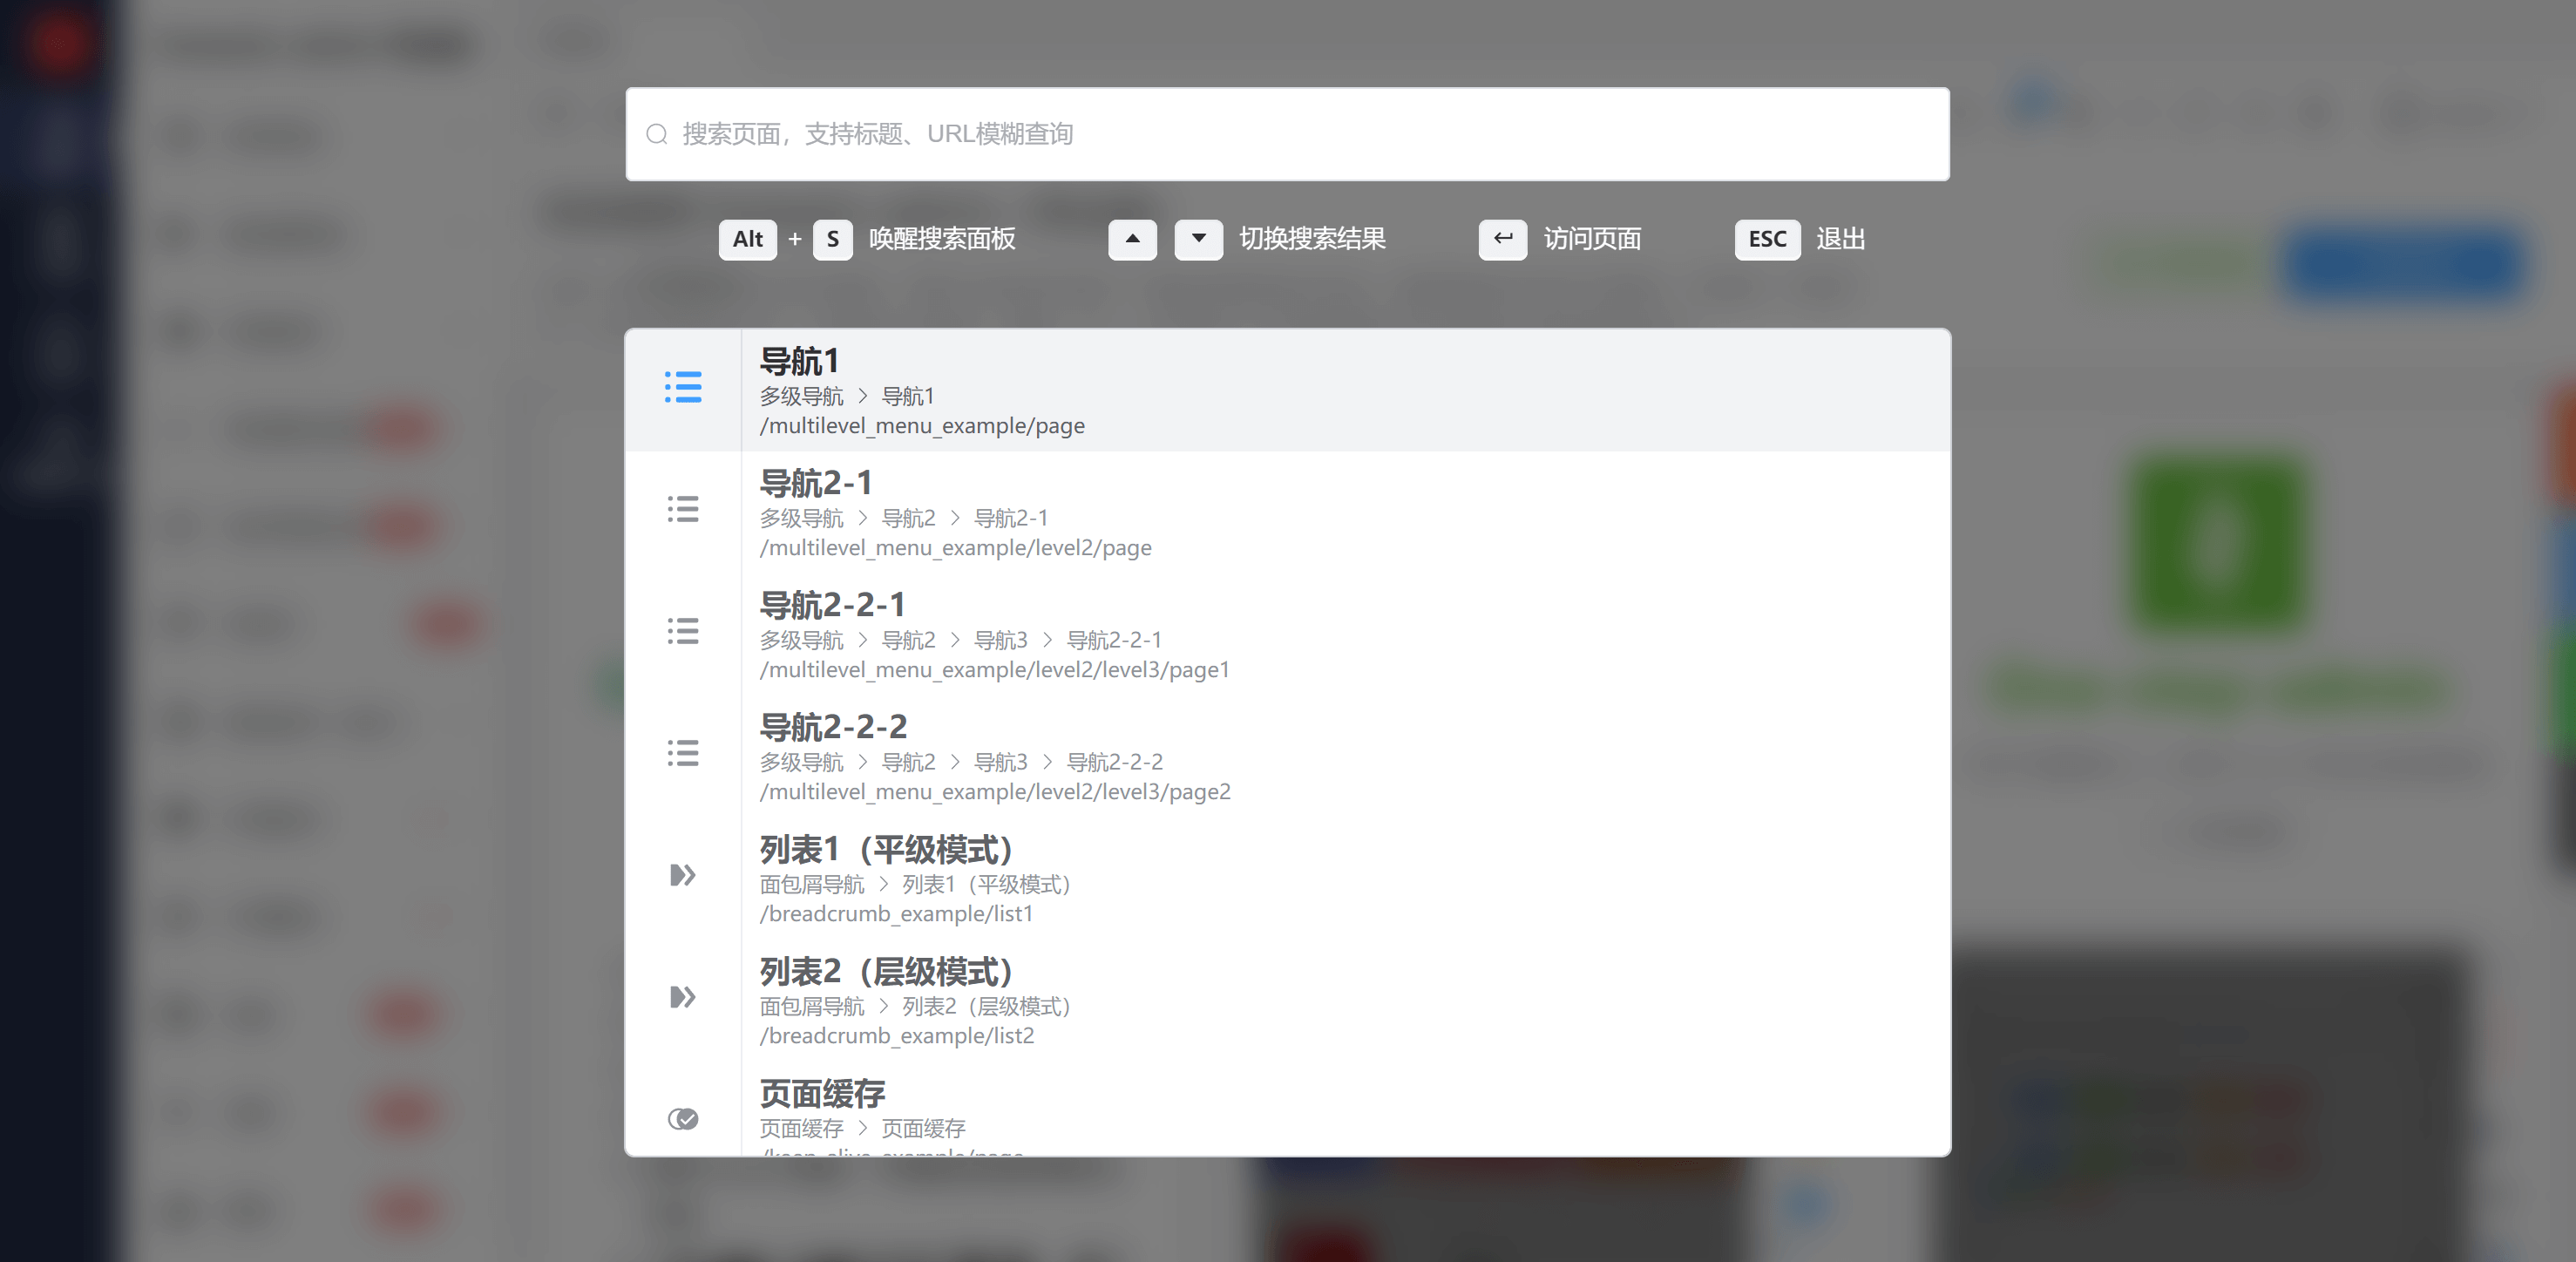Click the Enter key hint for 访问页面
This screenshot has width=2576, height=1262.
click(1502, 239)
